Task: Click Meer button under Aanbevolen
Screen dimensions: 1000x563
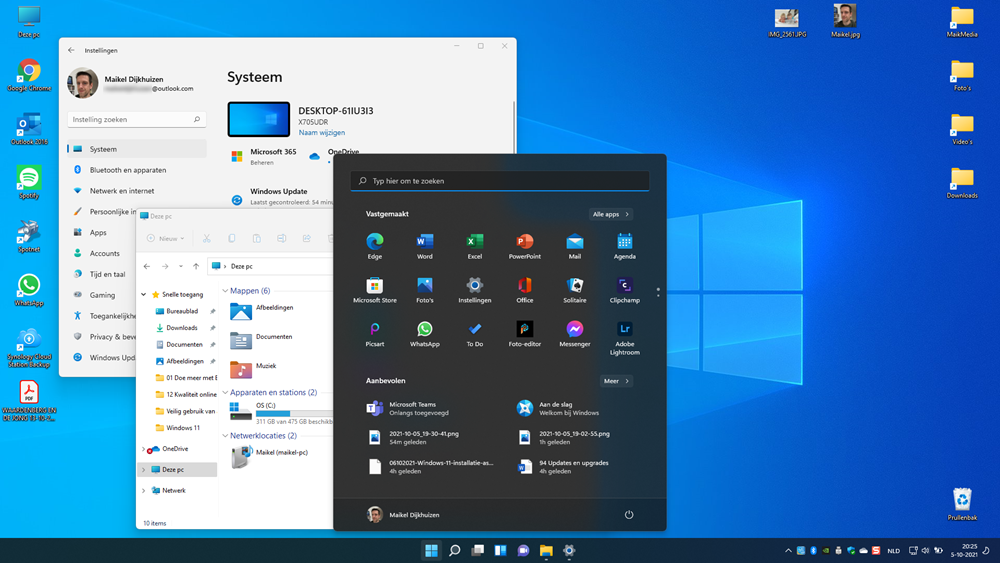Action: 616,381
